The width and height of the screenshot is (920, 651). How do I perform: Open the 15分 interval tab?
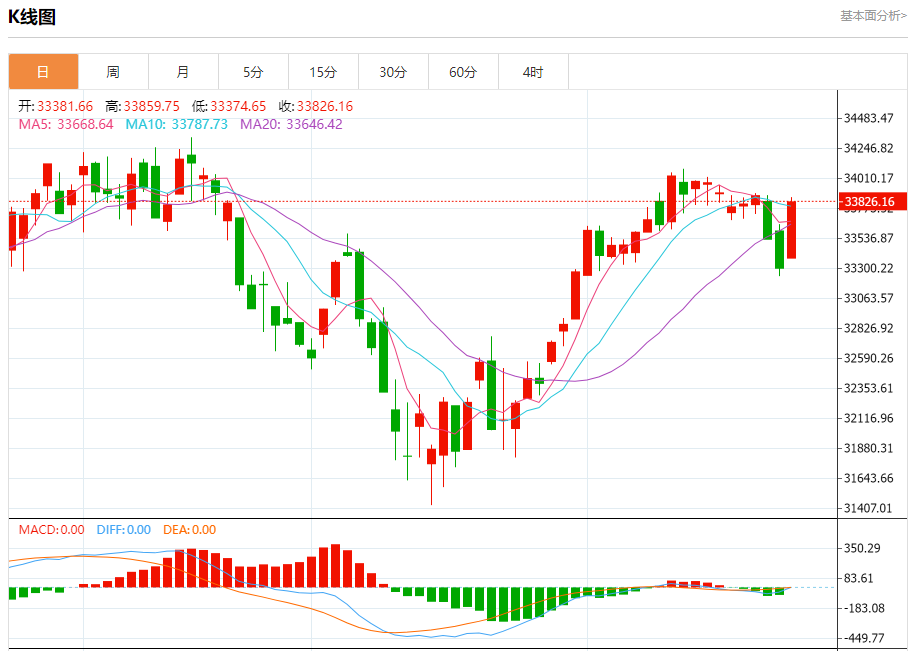(x=323, y=72)
